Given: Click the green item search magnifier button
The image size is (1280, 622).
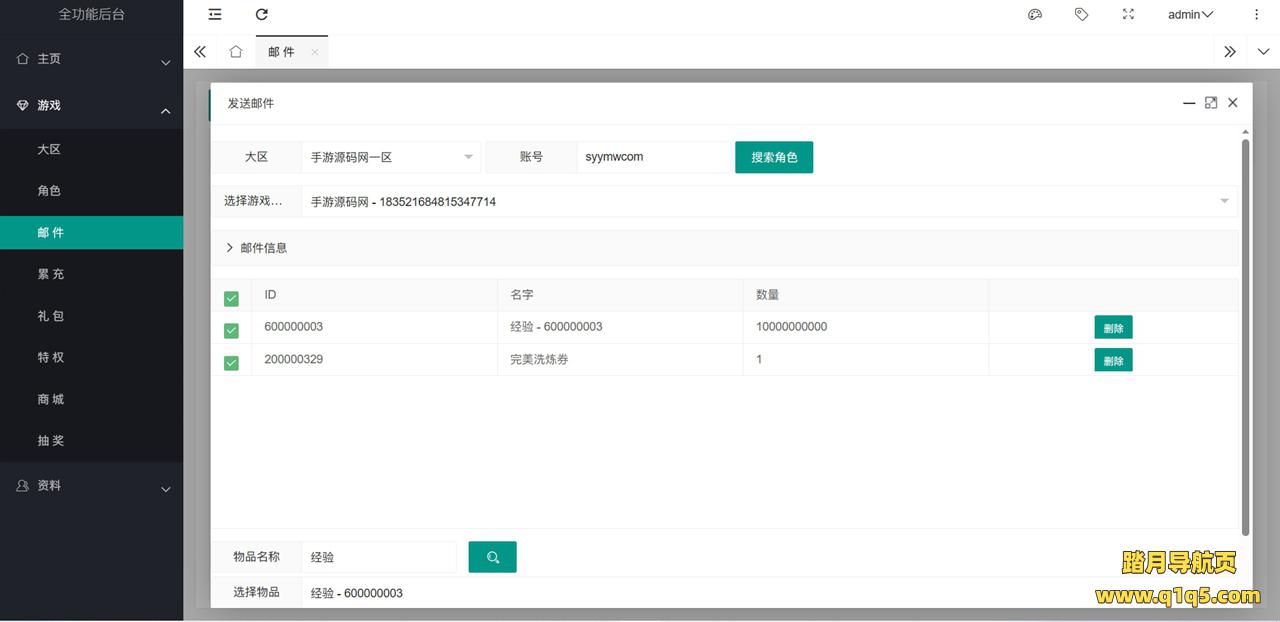Looking at the screenshot, I should pos(492,557).
